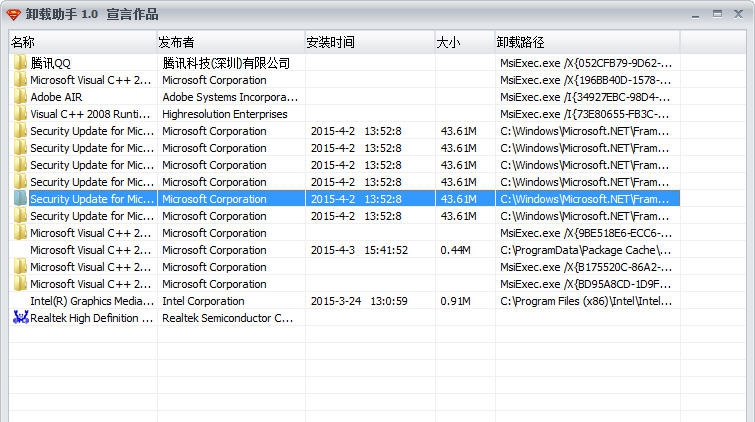
Task: Click path MsiExec.exe /X{052CFB79-9D62-...
Action: click(x=586, y=63)
